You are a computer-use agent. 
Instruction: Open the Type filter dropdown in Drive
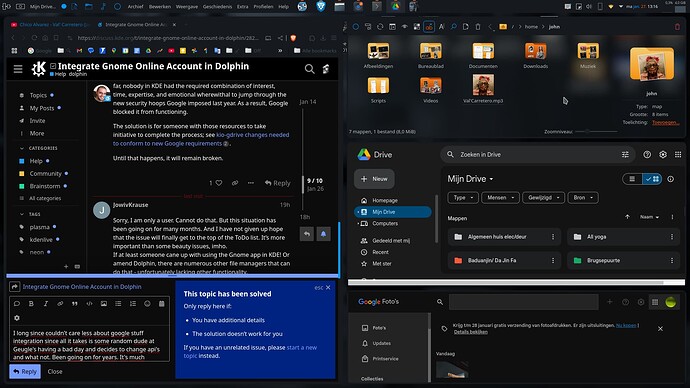pos(463,198)
